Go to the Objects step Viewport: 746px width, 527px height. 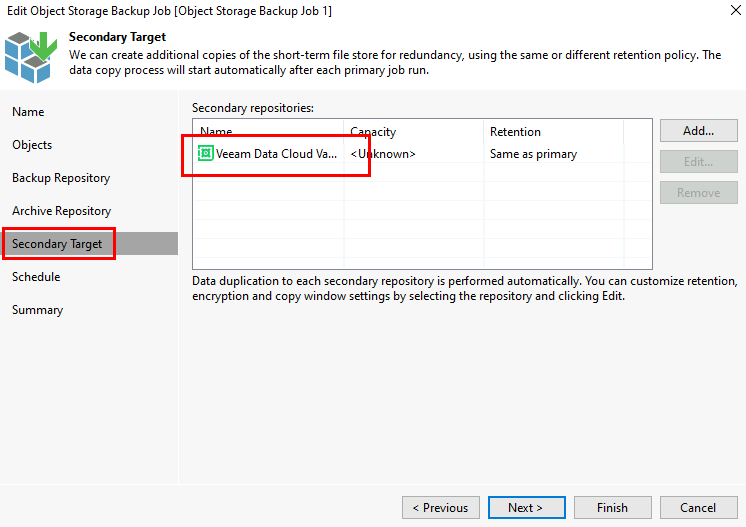pyautogui.click(x=32, y=145)
